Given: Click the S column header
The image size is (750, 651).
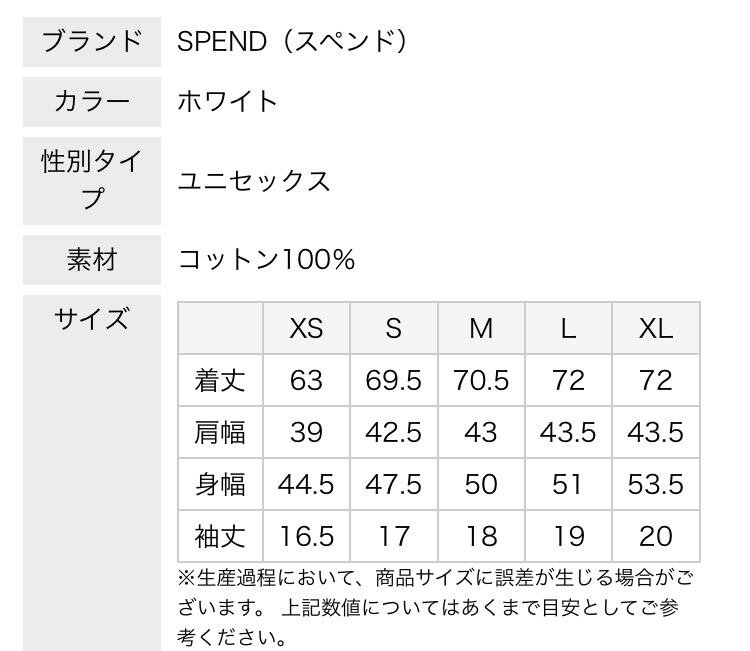Looking at the screenshot, I should (393, 328).
